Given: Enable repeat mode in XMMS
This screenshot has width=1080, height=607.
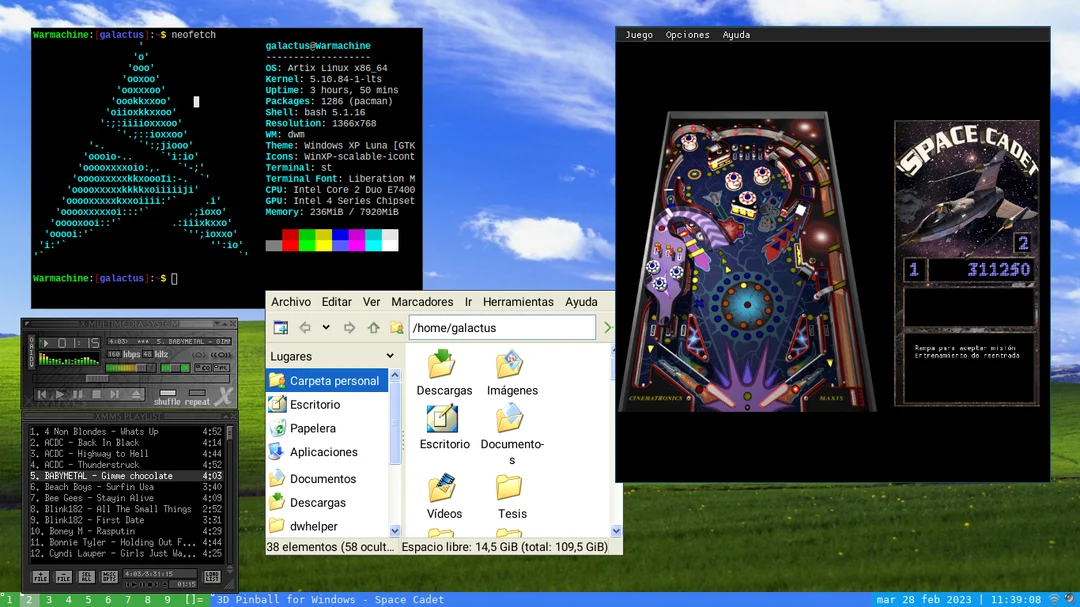Looking at the screenshot, I should pos(197,393).
